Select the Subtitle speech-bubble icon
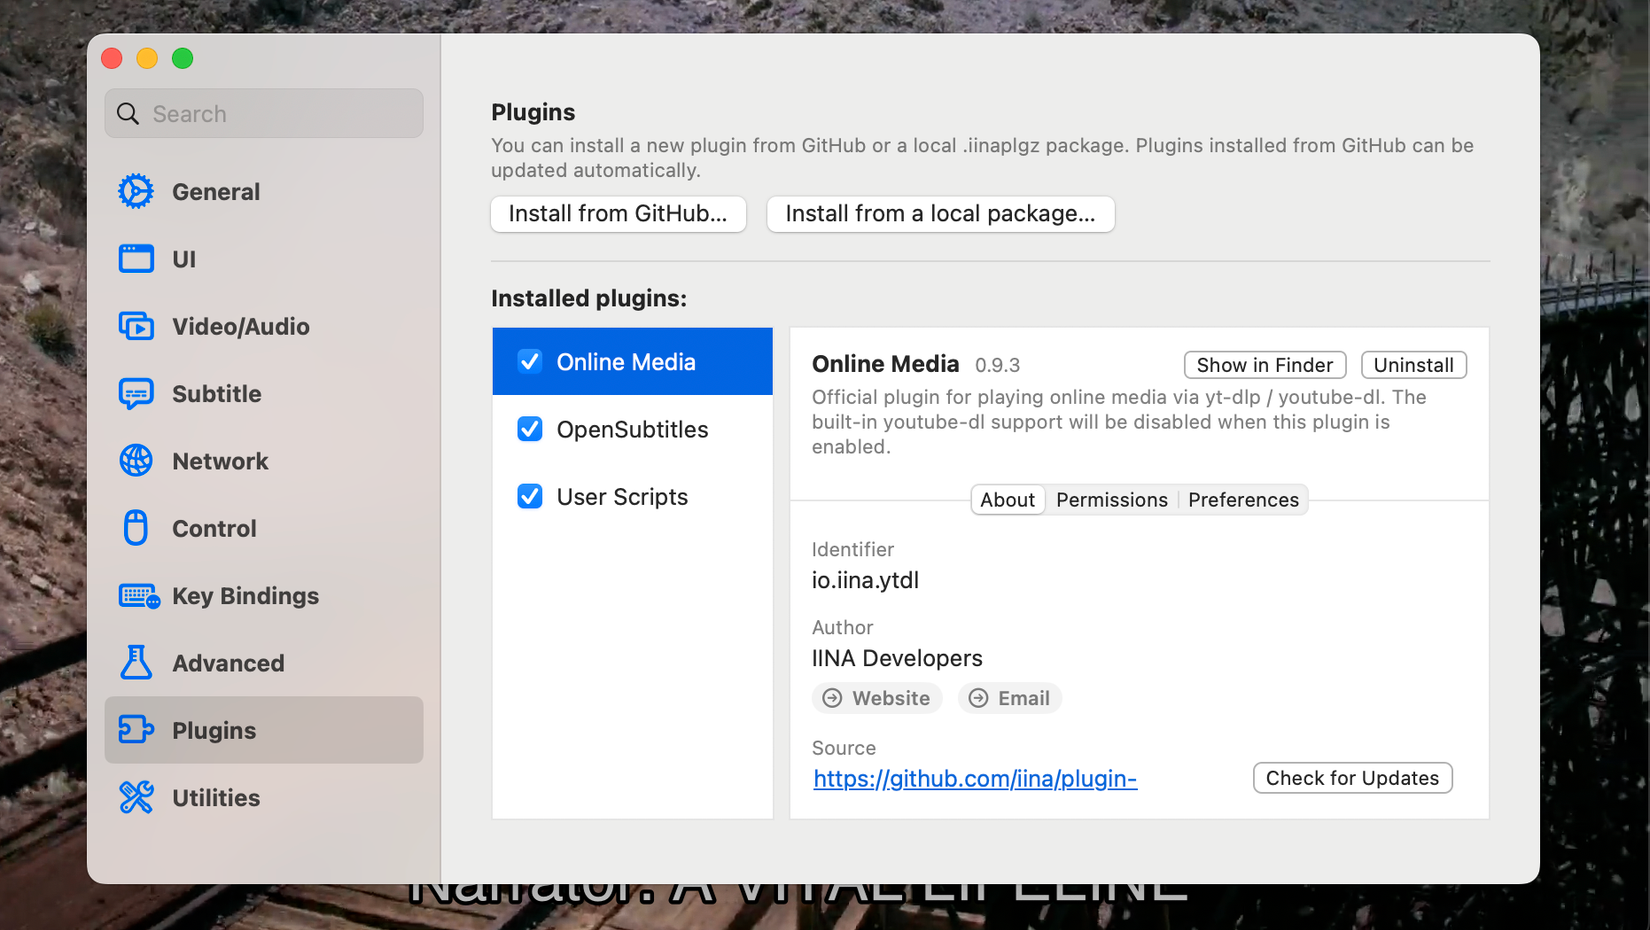 134,393
